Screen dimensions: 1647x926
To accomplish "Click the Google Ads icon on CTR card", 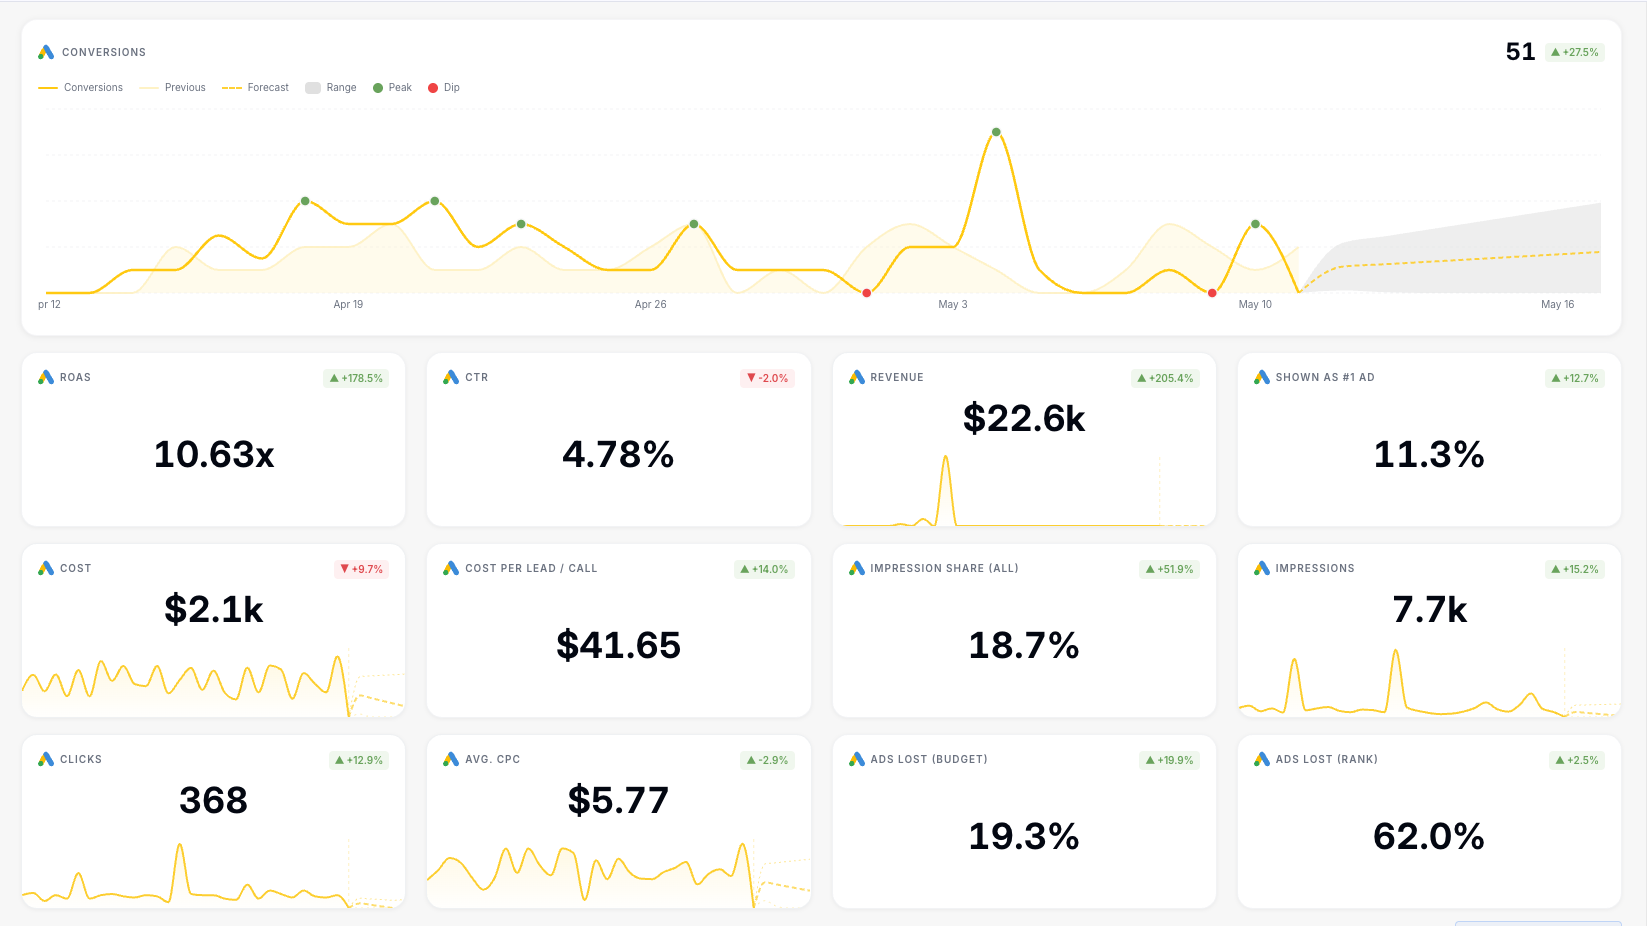I will pyautogui.click(x=451, y=377).
